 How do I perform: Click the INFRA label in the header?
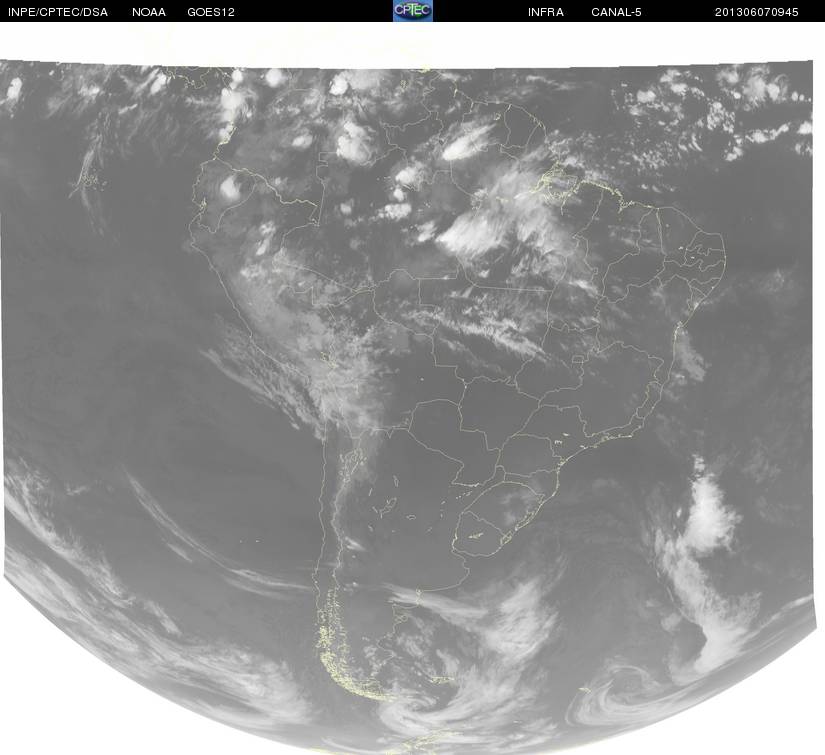coord(546,12)
